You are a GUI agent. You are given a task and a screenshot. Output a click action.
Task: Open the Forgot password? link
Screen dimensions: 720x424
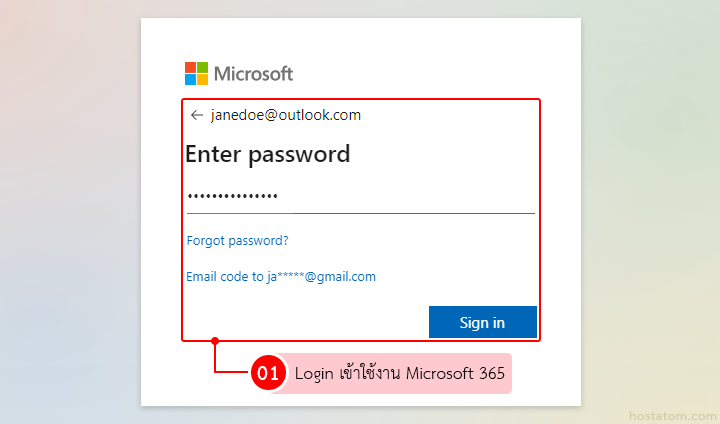pos(237,240)
